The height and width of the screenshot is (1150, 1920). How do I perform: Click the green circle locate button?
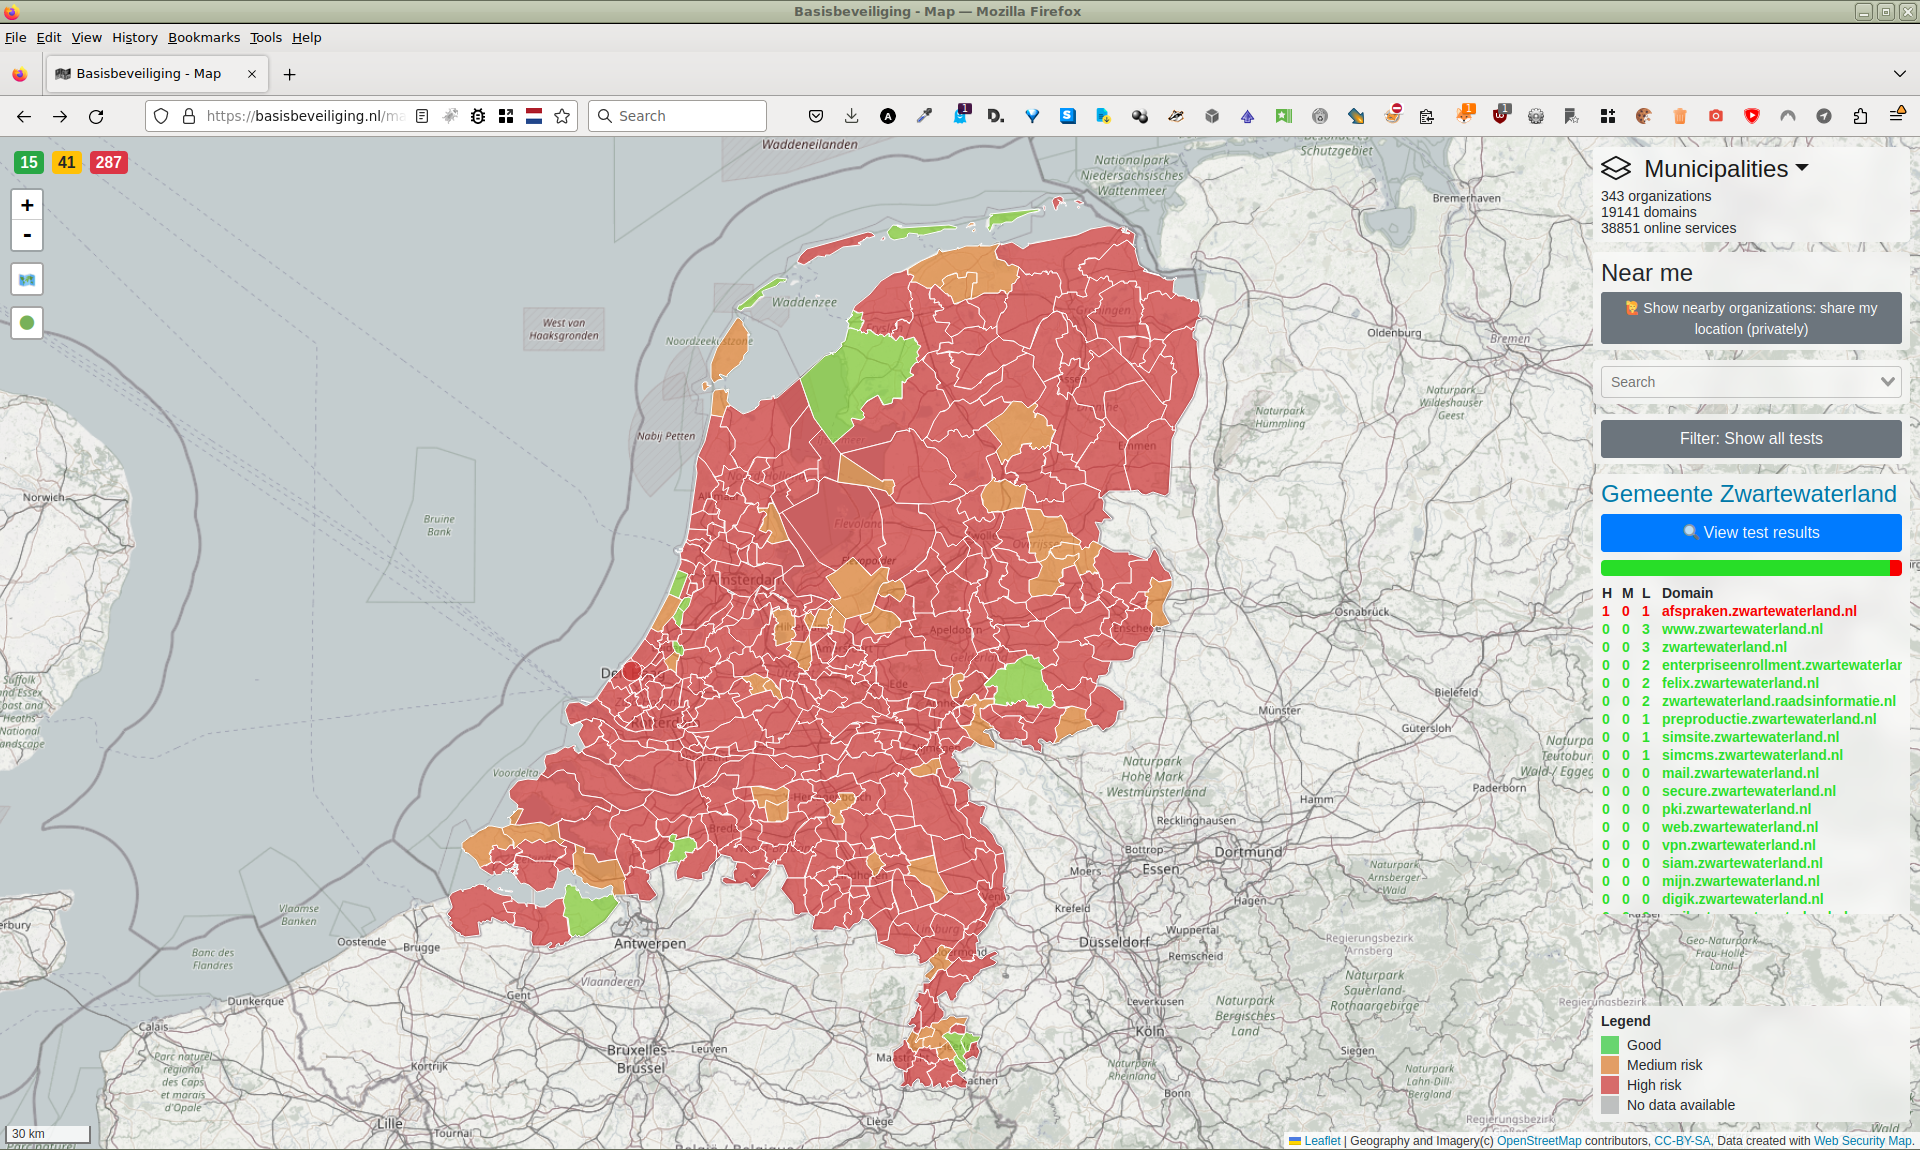[27, 323]
